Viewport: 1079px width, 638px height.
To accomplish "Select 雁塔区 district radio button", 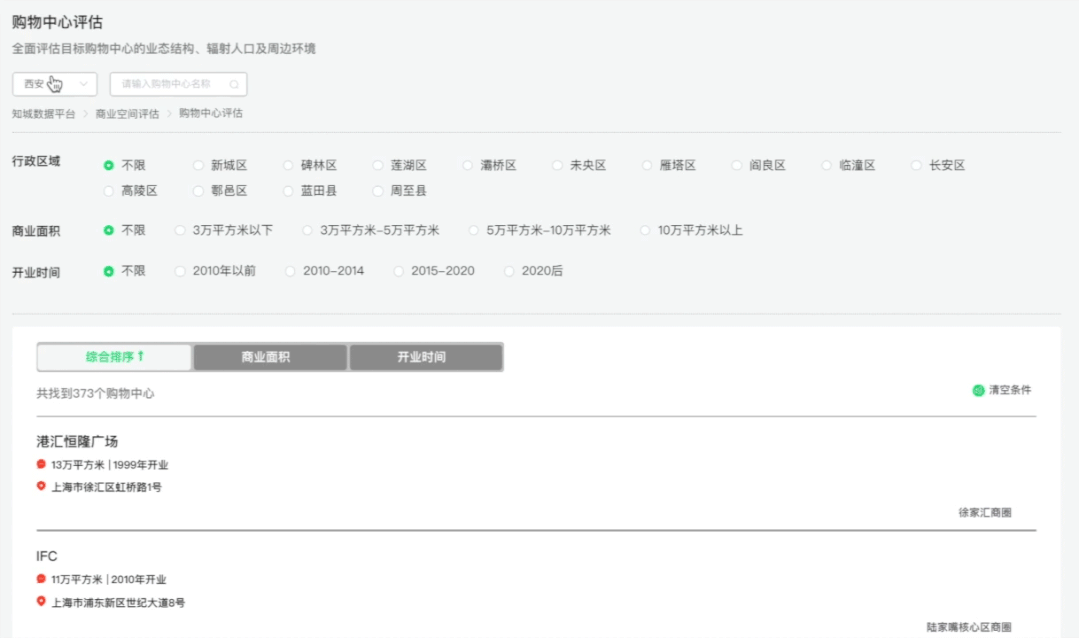I will (648, 166).
